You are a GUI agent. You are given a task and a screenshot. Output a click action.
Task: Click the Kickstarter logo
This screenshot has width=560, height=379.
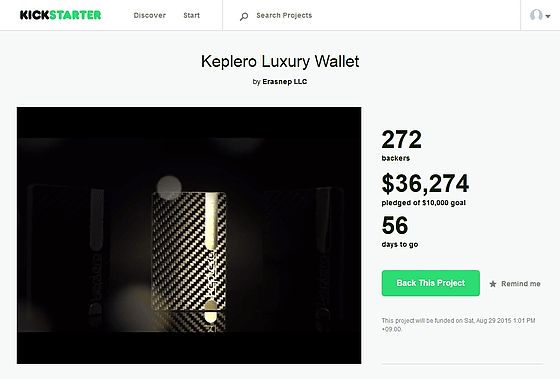(x=60, y=15)
